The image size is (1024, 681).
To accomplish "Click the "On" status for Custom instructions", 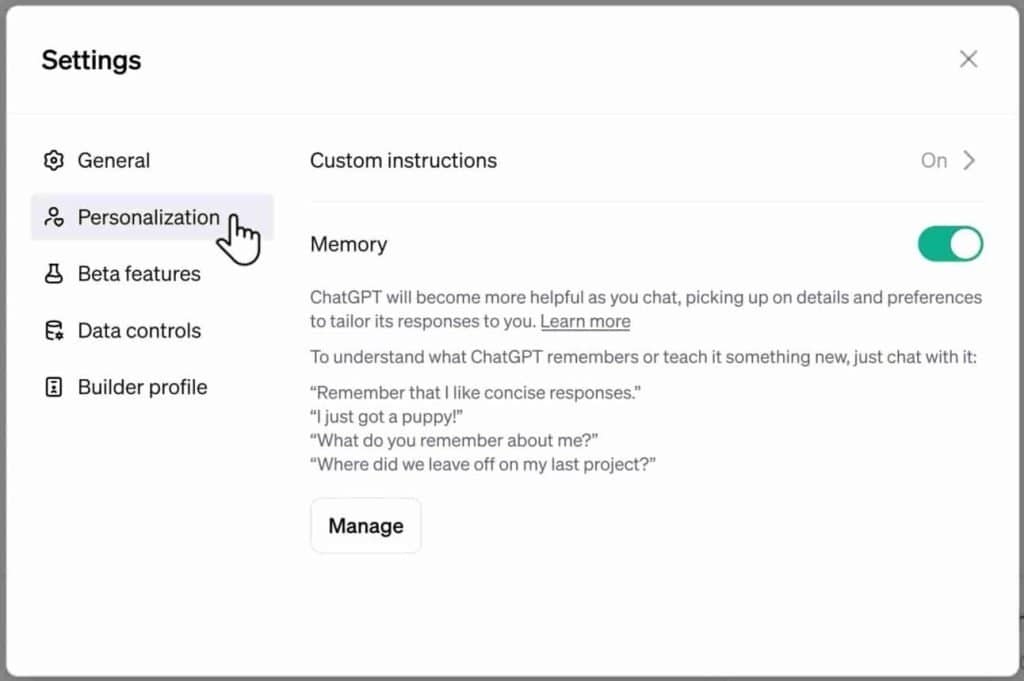I will [x=933, y=161].
